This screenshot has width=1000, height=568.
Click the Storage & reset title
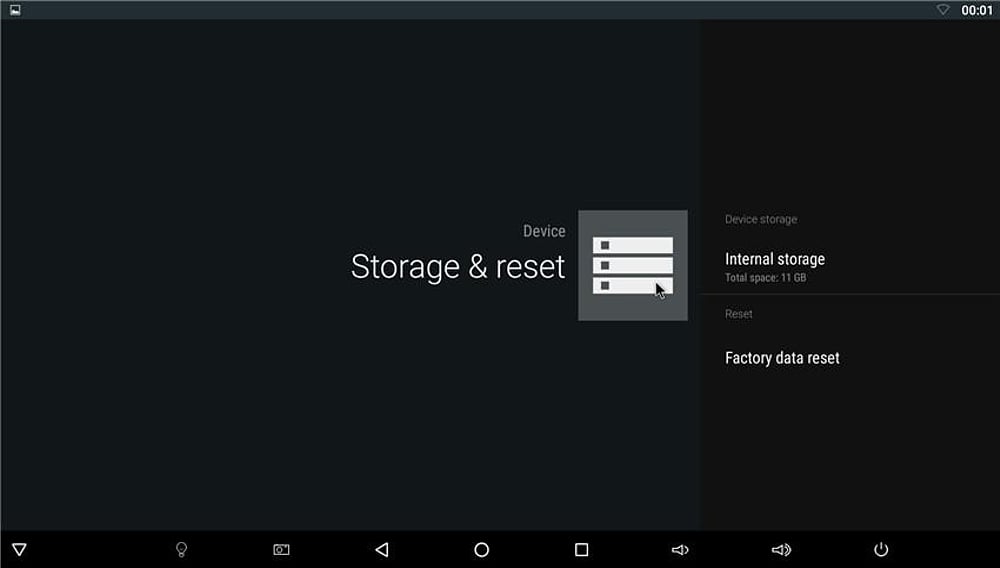pos(457,267)
